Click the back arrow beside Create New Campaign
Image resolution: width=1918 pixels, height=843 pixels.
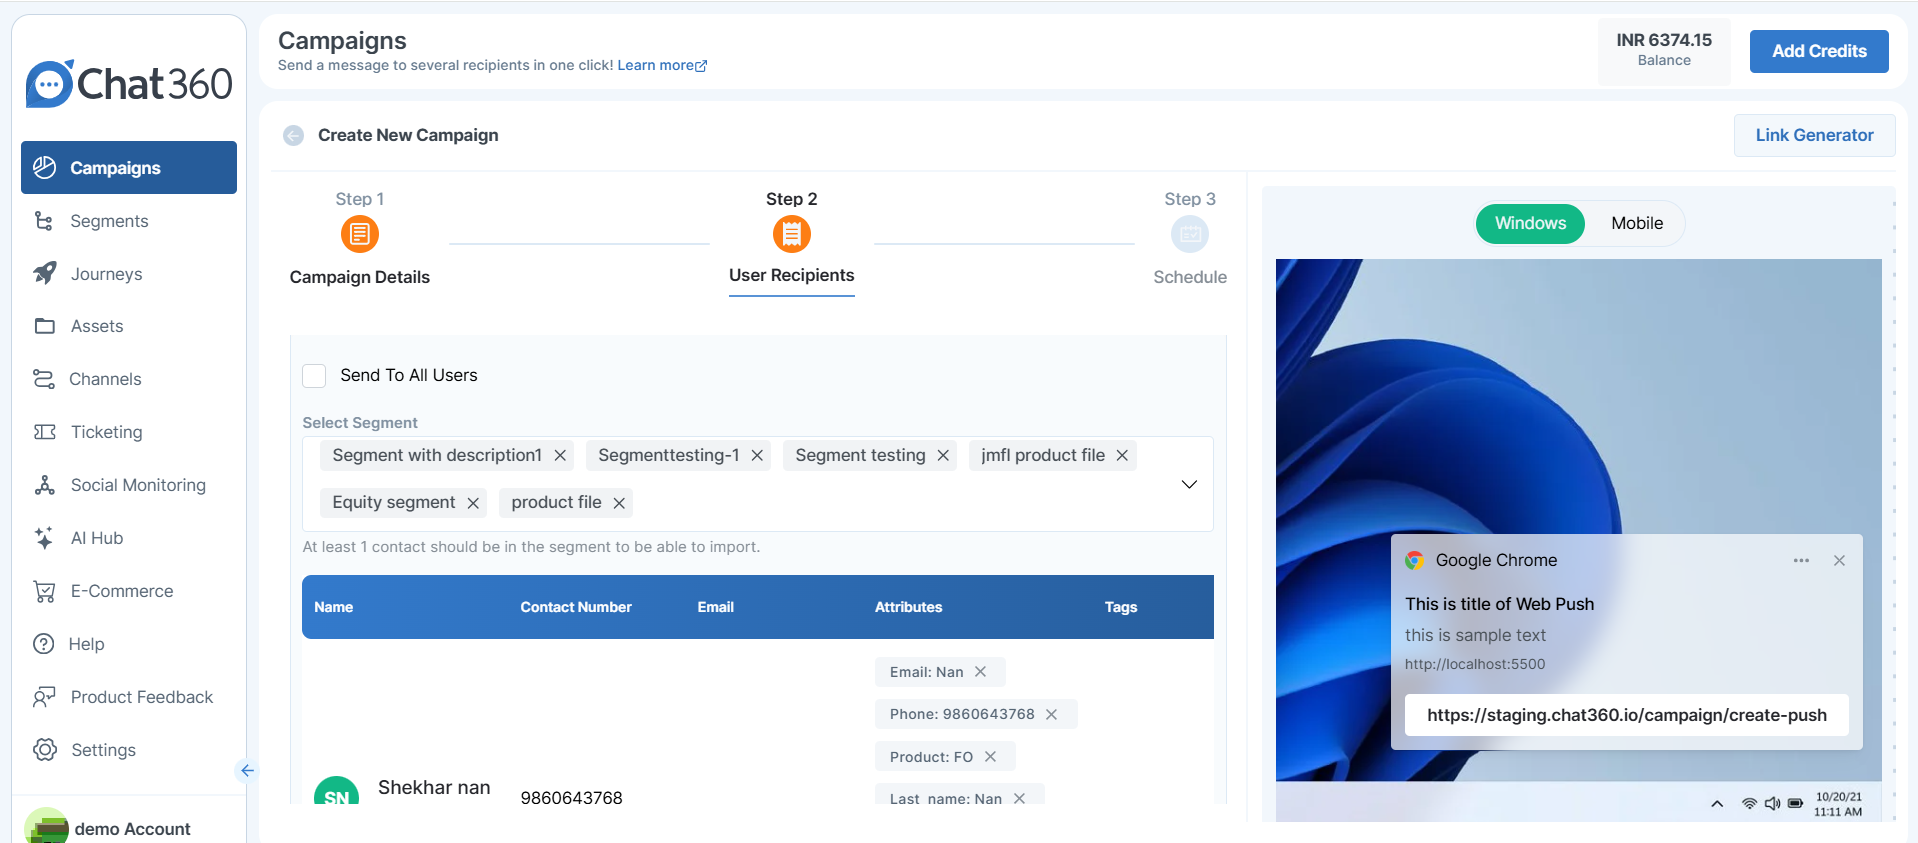tap(293, 135)
